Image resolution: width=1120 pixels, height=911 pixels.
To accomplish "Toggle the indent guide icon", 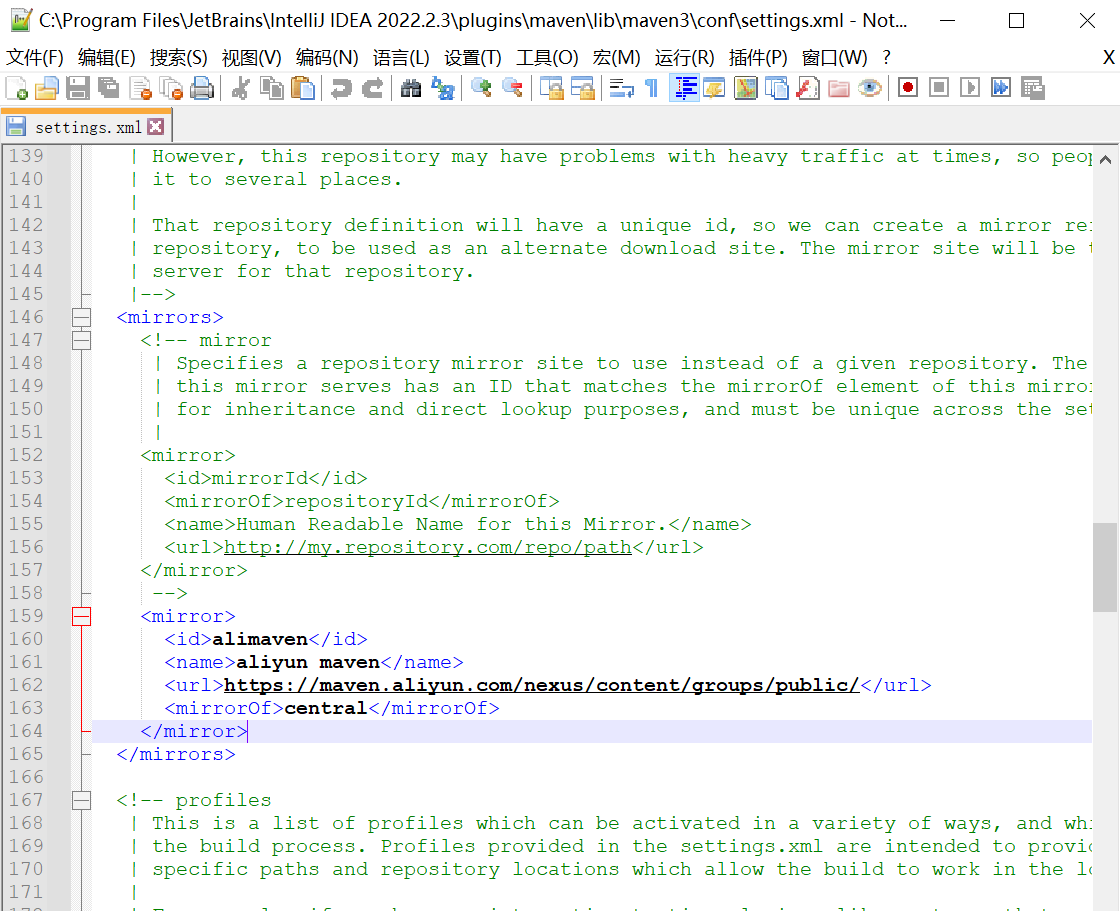I will tap(684, 88).
